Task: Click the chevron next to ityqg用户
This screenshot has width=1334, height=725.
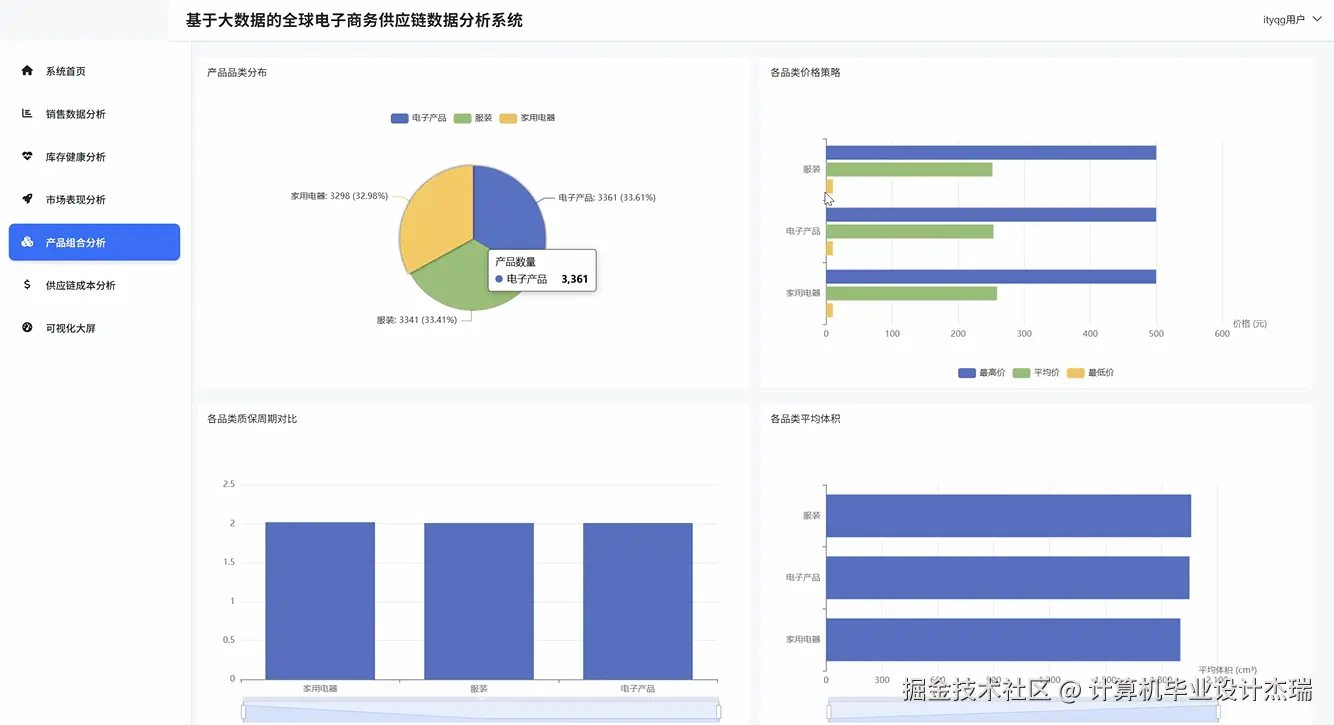Action: 1317,19
